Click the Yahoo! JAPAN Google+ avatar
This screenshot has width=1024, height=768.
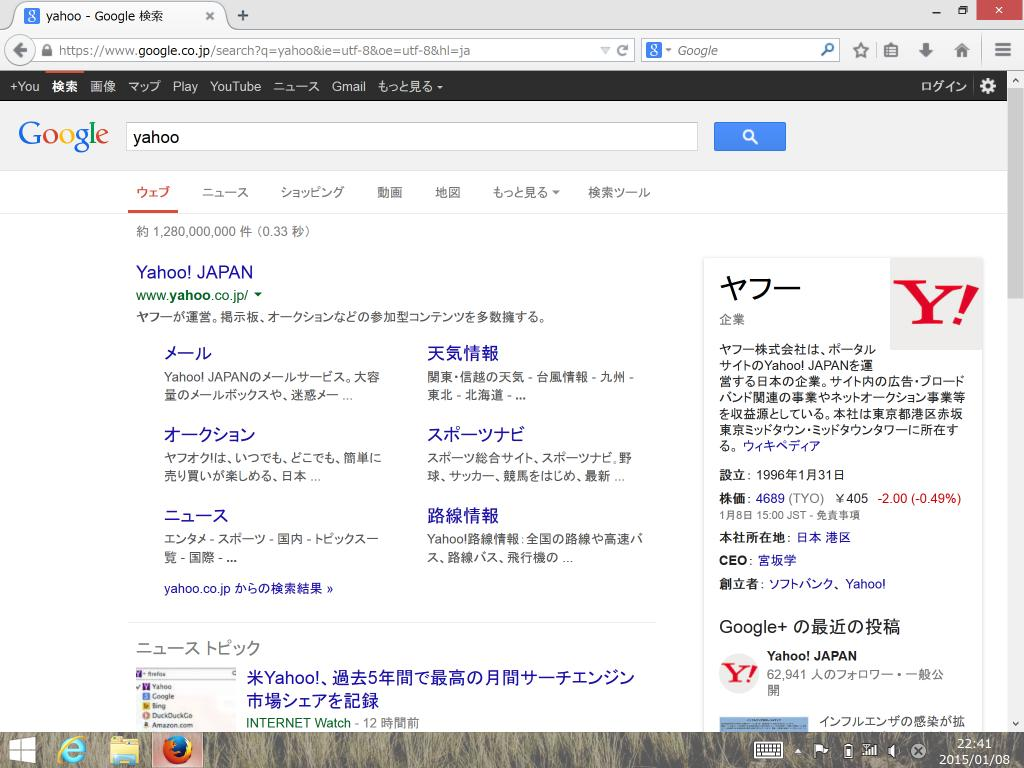(x=738, y=673)
